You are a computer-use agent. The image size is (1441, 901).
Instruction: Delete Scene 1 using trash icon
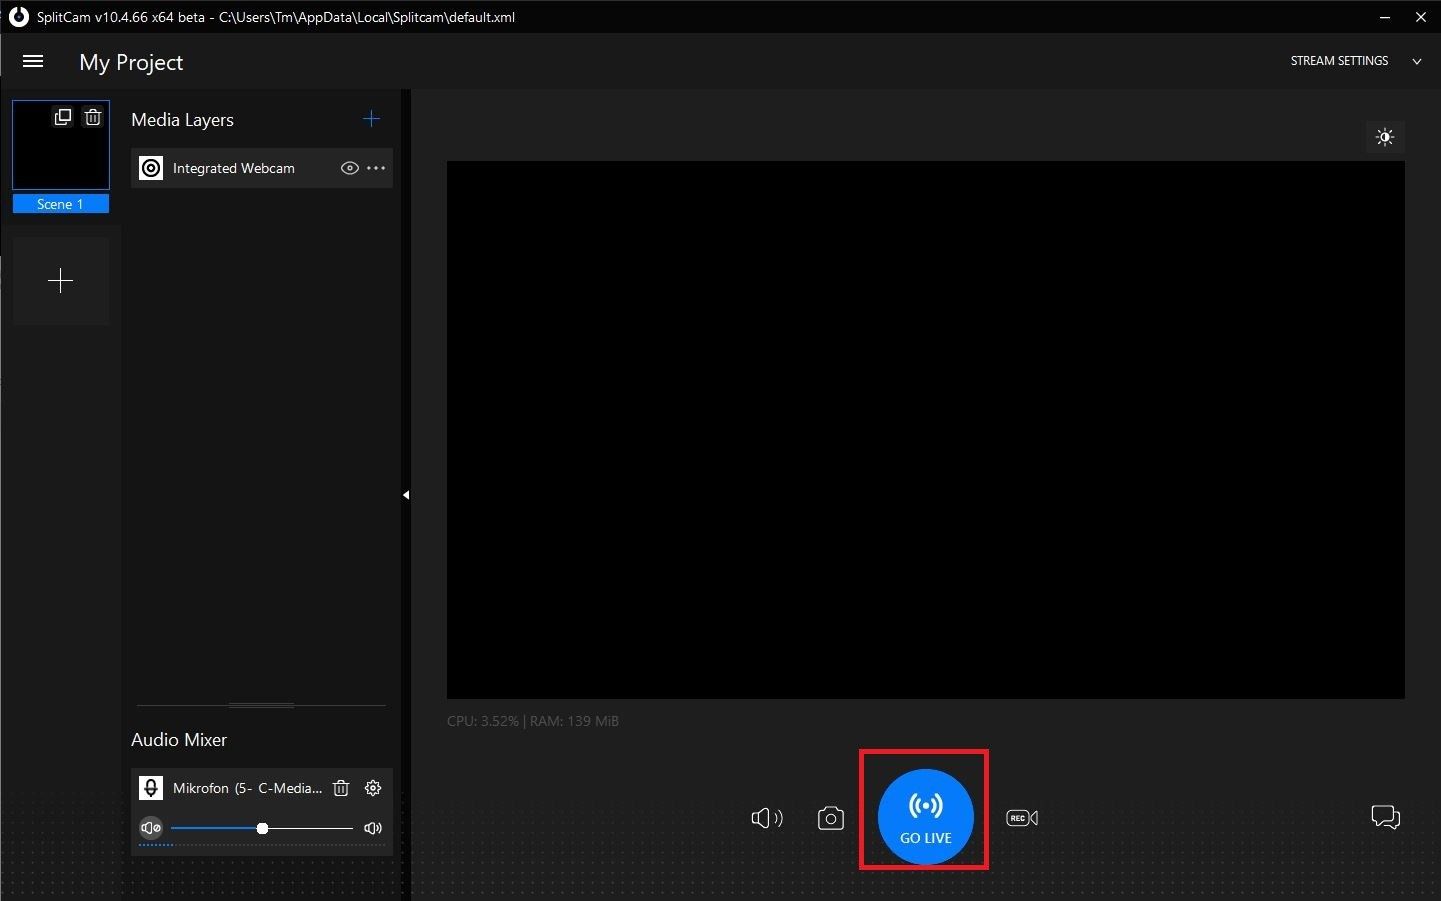tap(93, 117)
